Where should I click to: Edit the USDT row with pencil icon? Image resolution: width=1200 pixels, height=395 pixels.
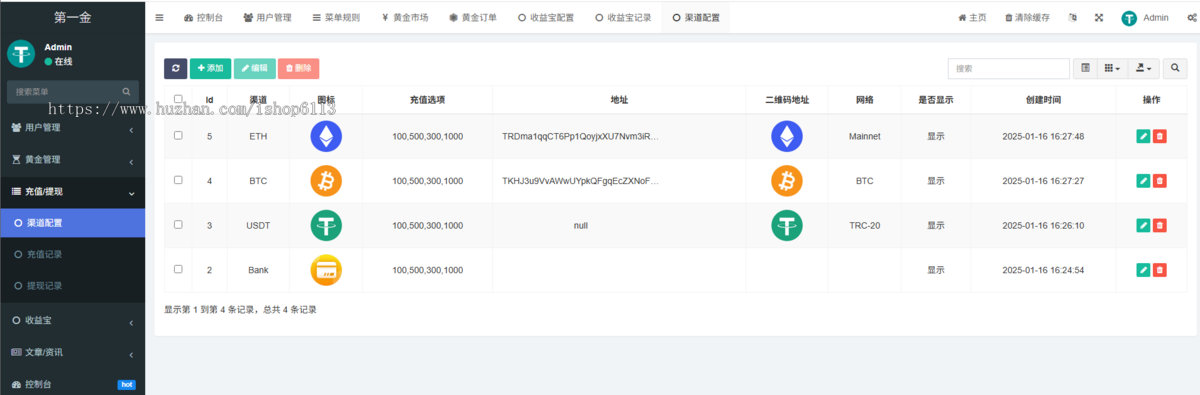click(1143, 225)
